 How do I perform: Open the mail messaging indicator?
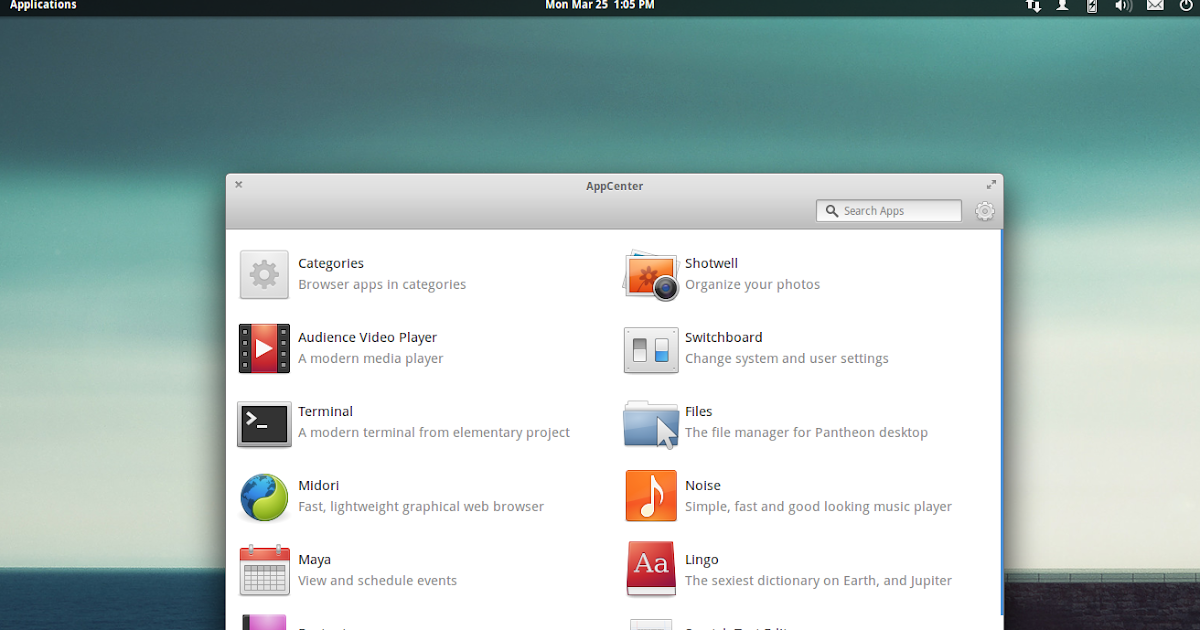1155,6
